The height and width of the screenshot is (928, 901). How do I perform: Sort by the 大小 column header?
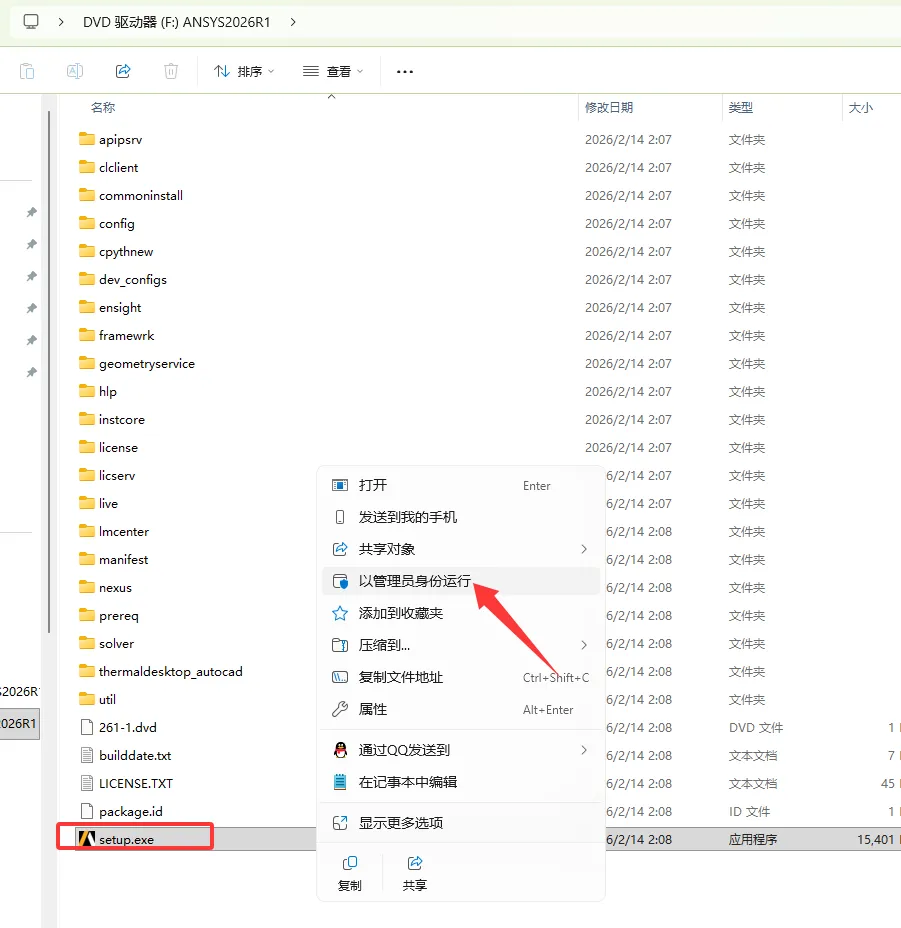coord(861,108)
